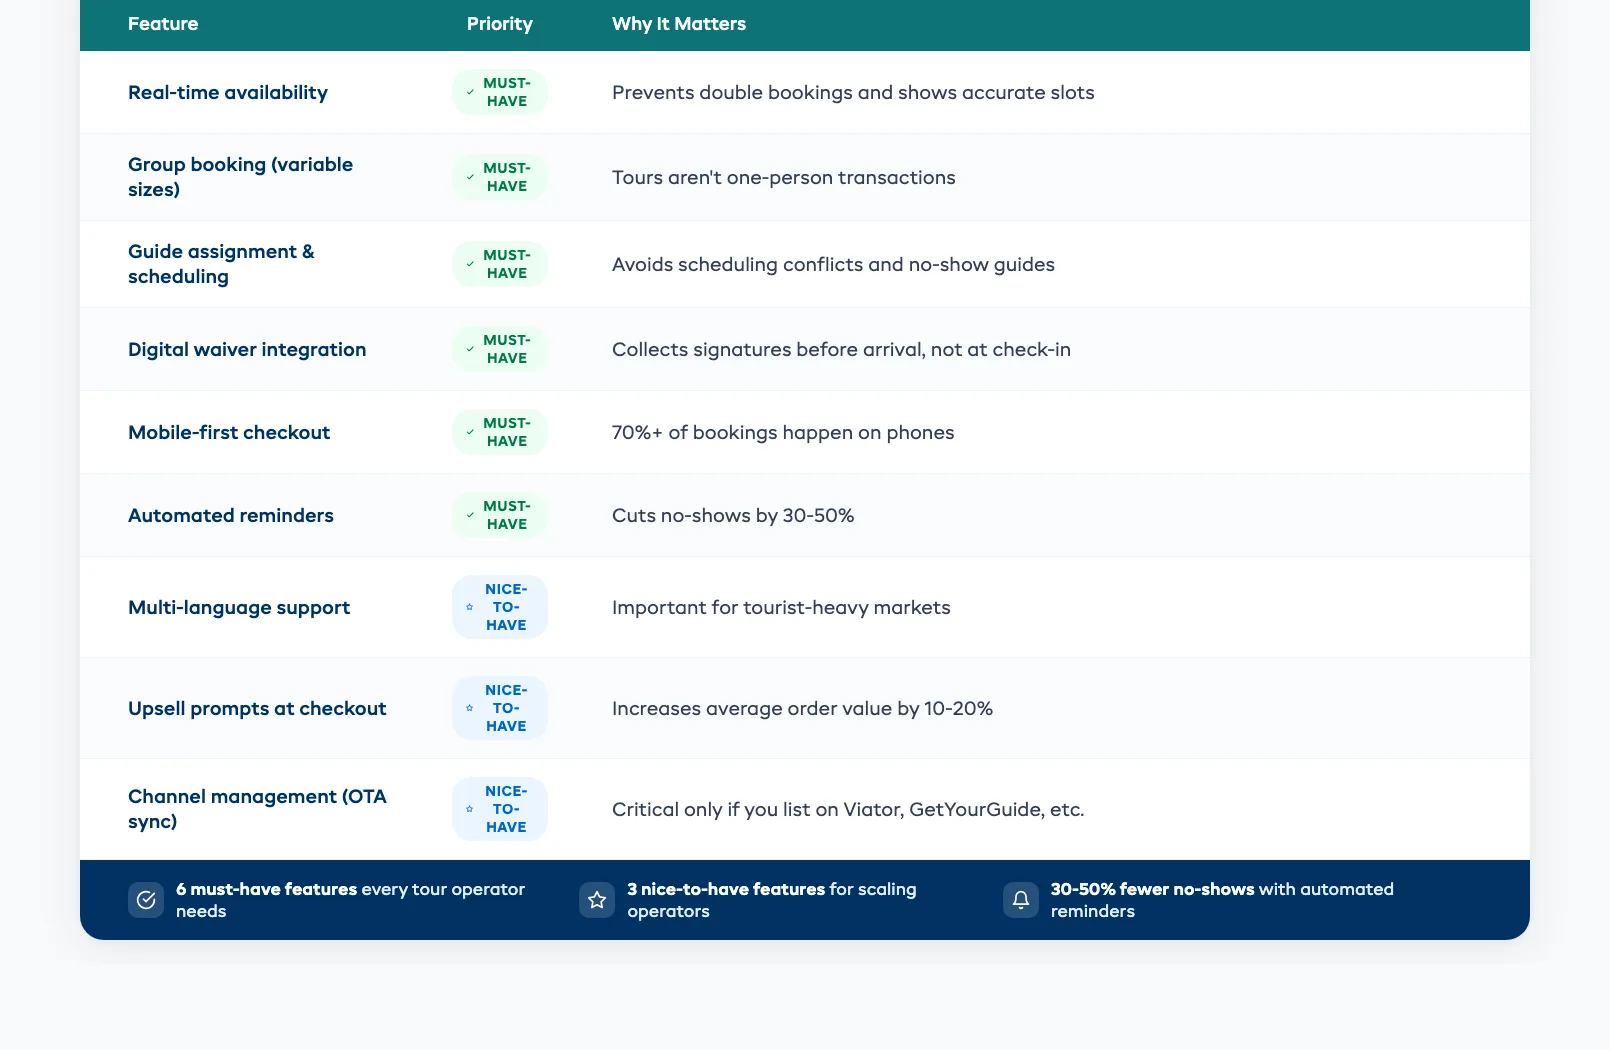
Task: Open the Priority column header for sorting
Action: tap(499, 23)
